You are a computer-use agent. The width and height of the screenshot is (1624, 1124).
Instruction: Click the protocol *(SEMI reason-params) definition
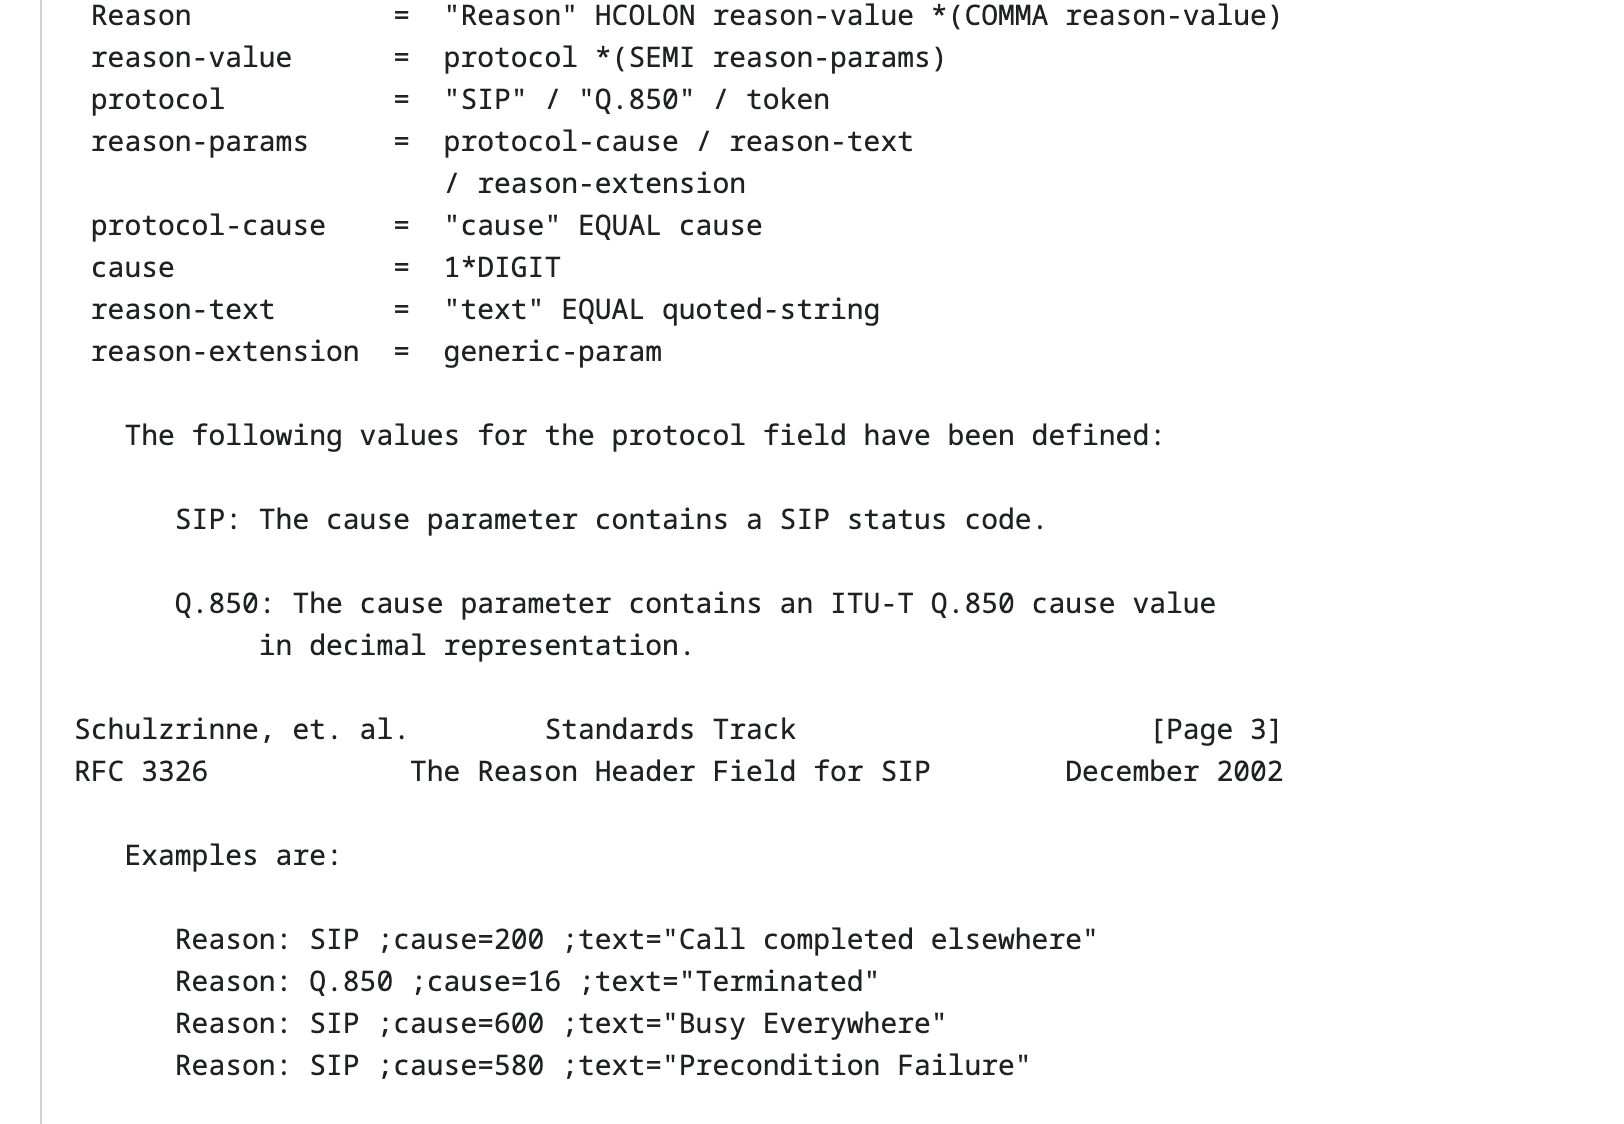[694, 58]
